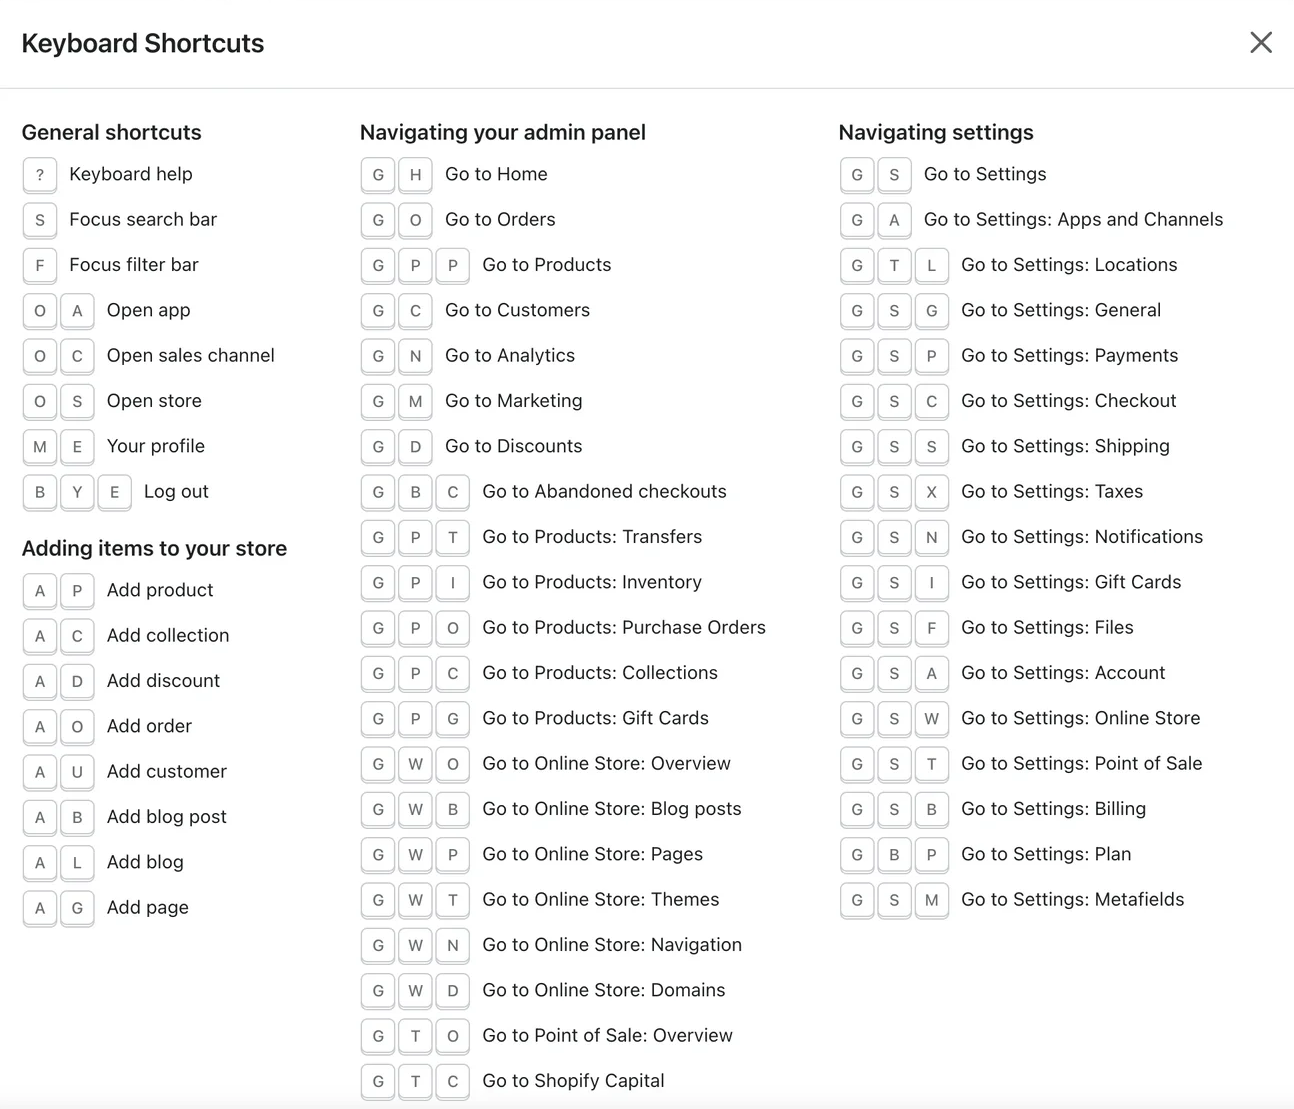Click the N key beside Go to Analytics
Screen dimensions: 1294x1109
click(415, 356)
